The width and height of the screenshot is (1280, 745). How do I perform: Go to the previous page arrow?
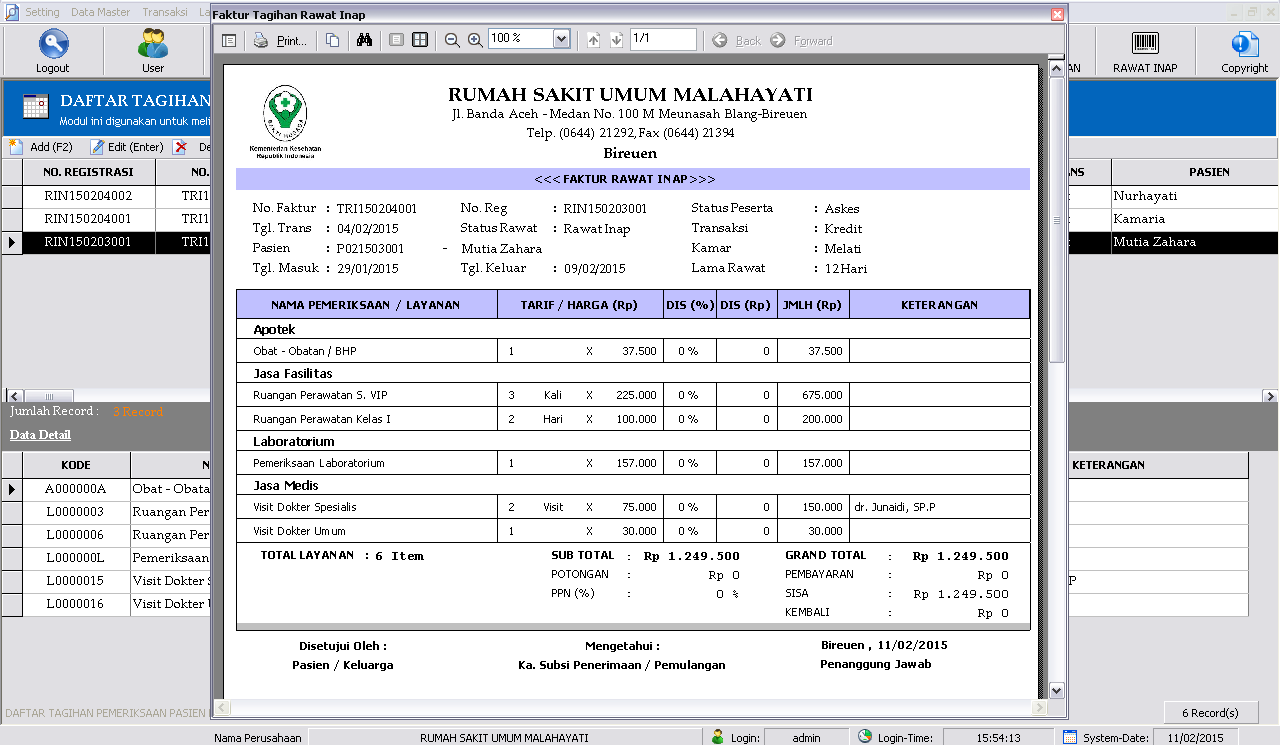[x=593, y=40]
